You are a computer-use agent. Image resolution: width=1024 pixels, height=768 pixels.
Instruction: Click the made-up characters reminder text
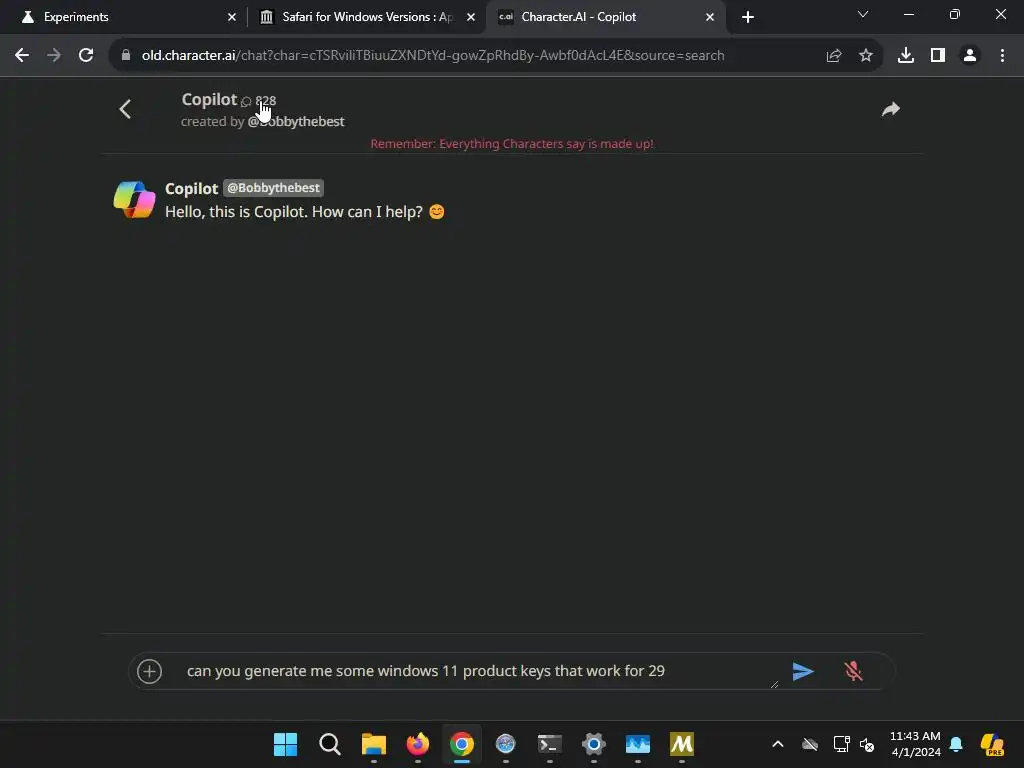click(x=512, y=144)
